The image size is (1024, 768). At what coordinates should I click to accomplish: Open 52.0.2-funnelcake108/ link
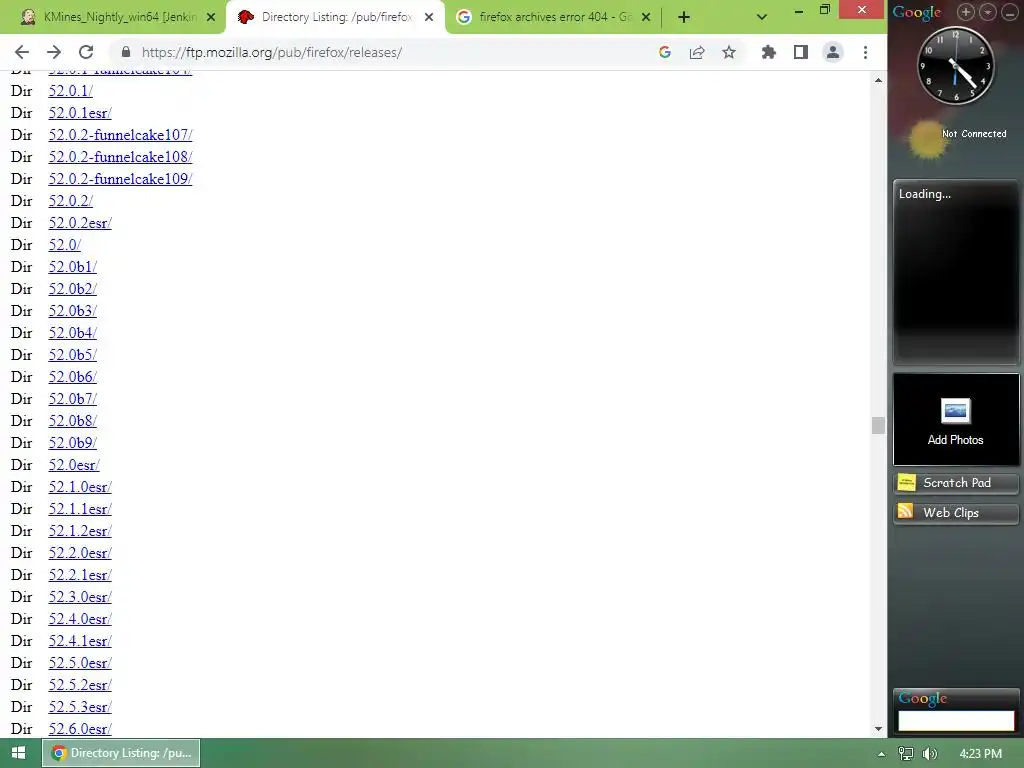[120, 157]
